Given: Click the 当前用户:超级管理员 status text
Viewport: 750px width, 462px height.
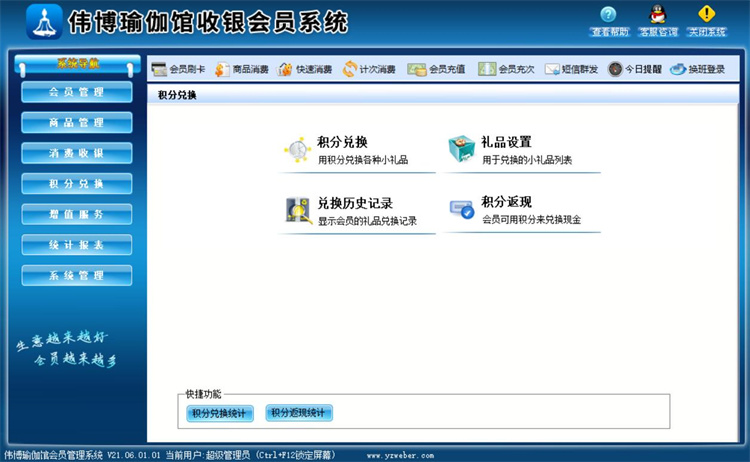Looking at the screenshot, I should pyautogui.click(x=208, y=455).
